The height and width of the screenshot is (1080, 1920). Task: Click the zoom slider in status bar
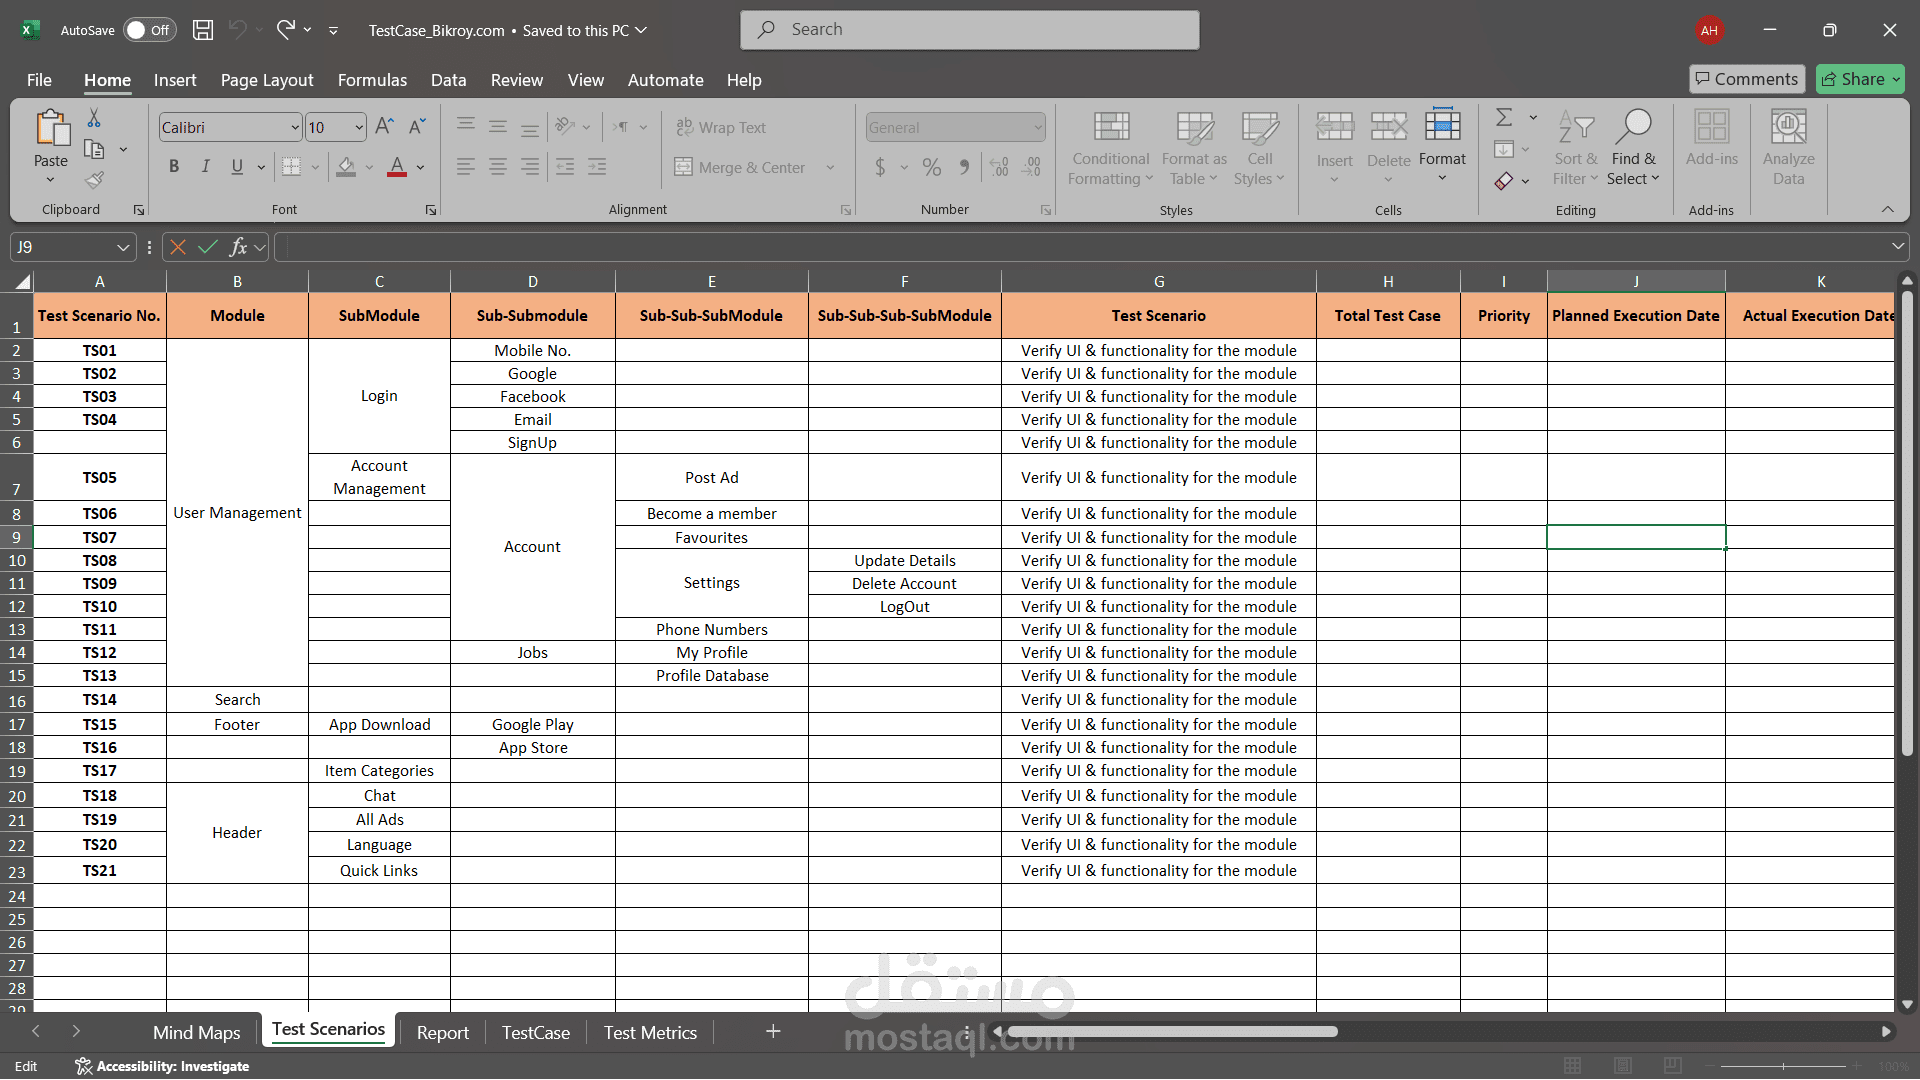point(1783,1066)
